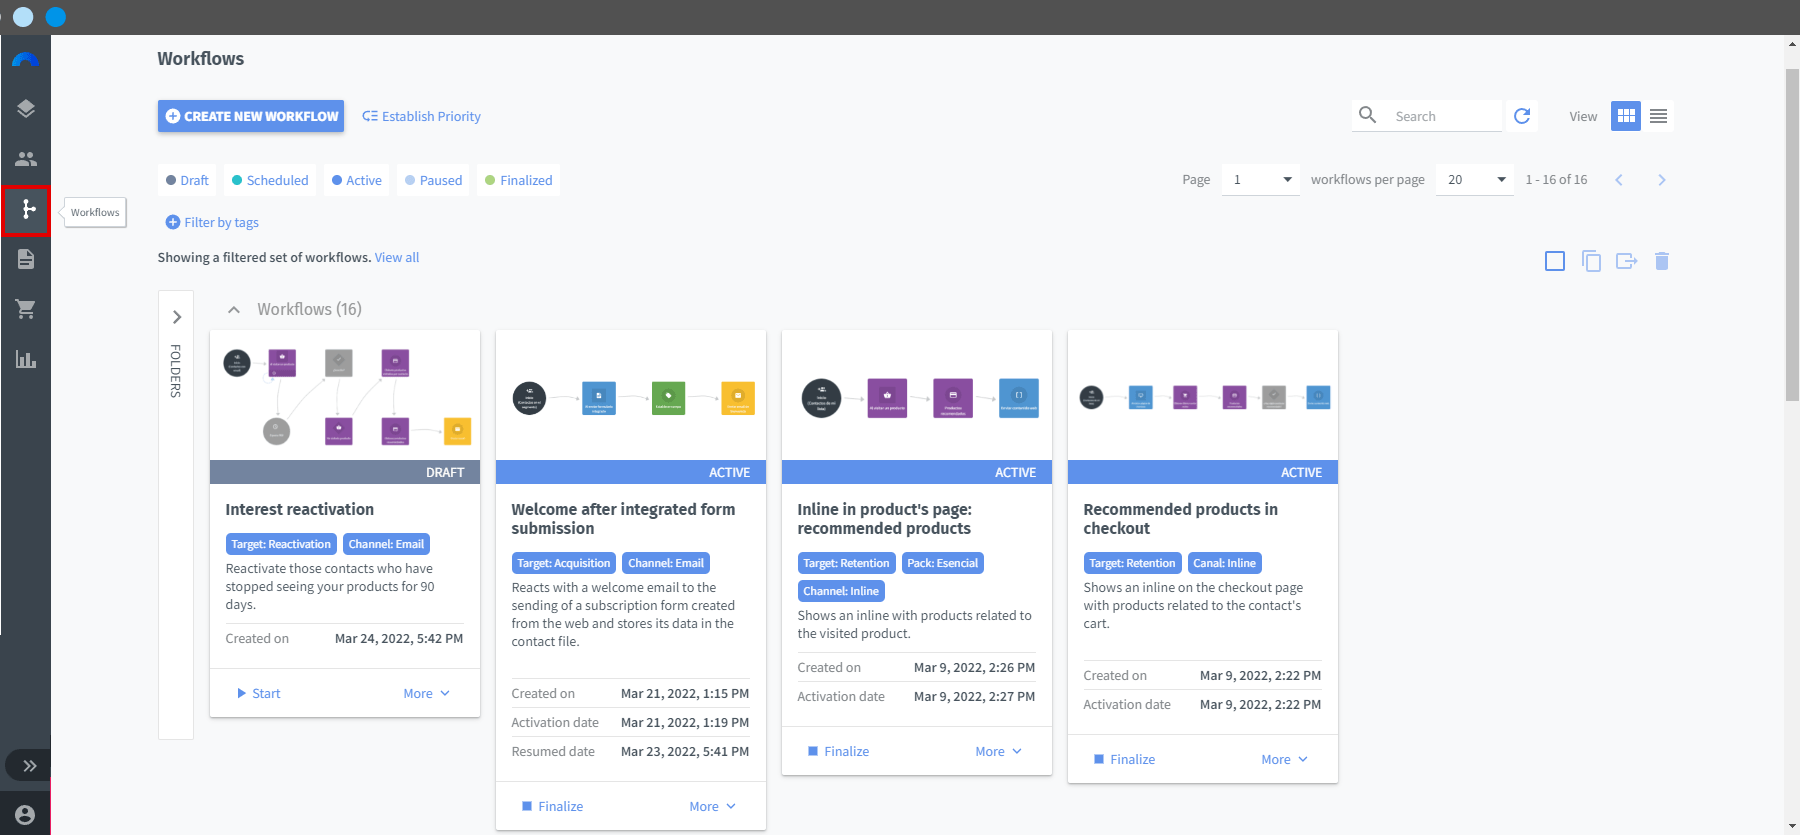The width and height of the screenshot is (1800, 835).
Task: Go to previous page arrow
Action: click(x=1619, y=180)
